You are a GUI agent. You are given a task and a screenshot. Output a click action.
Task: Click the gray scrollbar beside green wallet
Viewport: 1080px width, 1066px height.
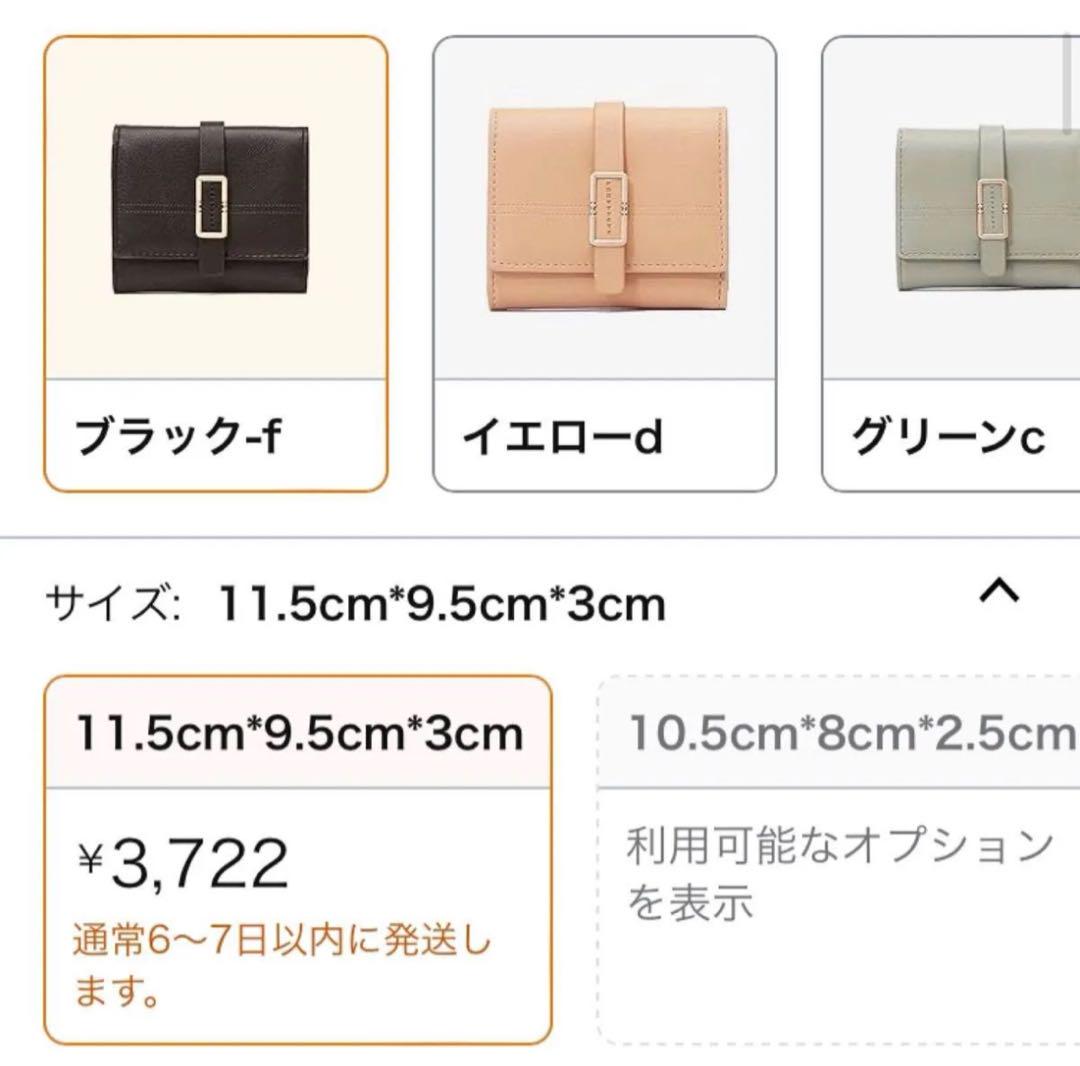coord(1070,83)
